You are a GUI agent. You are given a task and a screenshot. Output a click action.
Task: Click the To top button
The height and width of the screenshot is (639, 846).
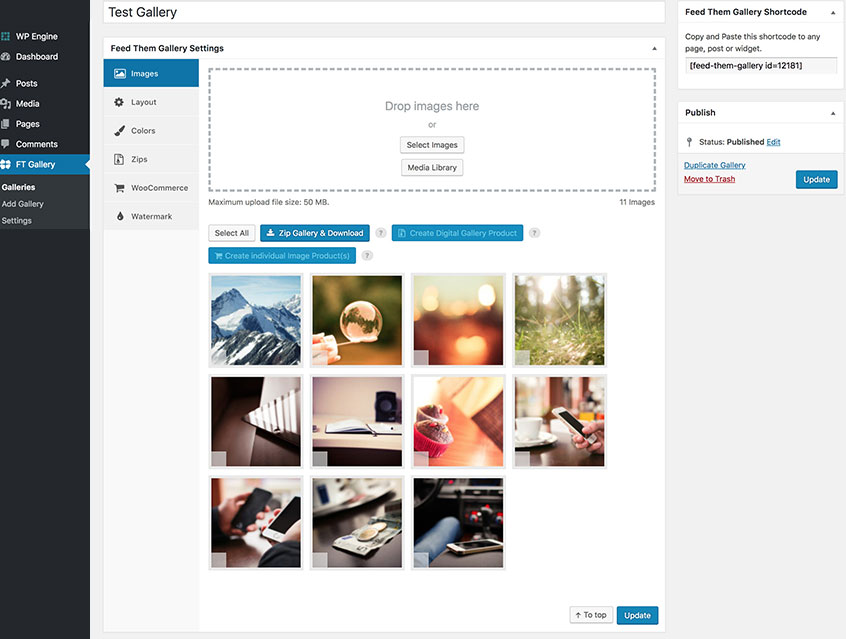coord(591,615)
